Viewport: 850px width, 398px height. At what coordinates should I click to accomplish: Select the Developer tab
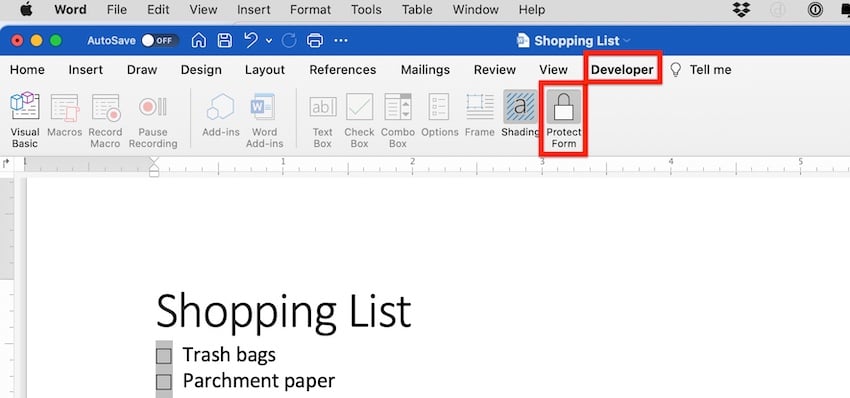tap(622, 69)
